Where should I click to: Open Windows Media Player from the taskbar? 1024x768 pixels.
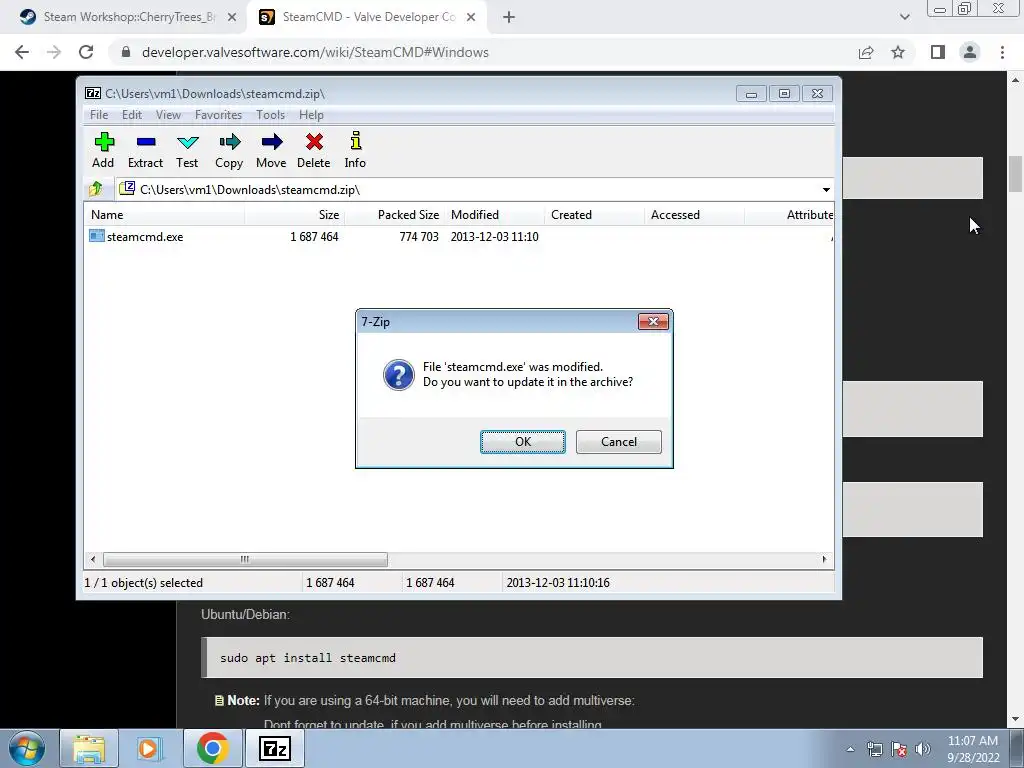(148, 748)
